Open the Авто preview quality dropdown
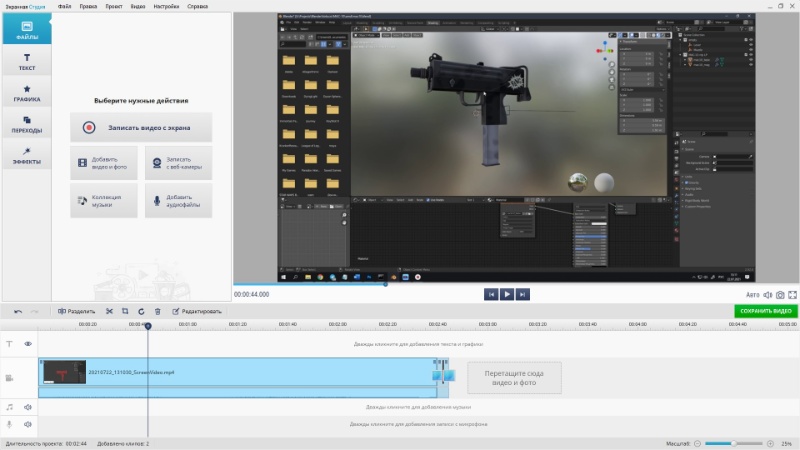 753,295
